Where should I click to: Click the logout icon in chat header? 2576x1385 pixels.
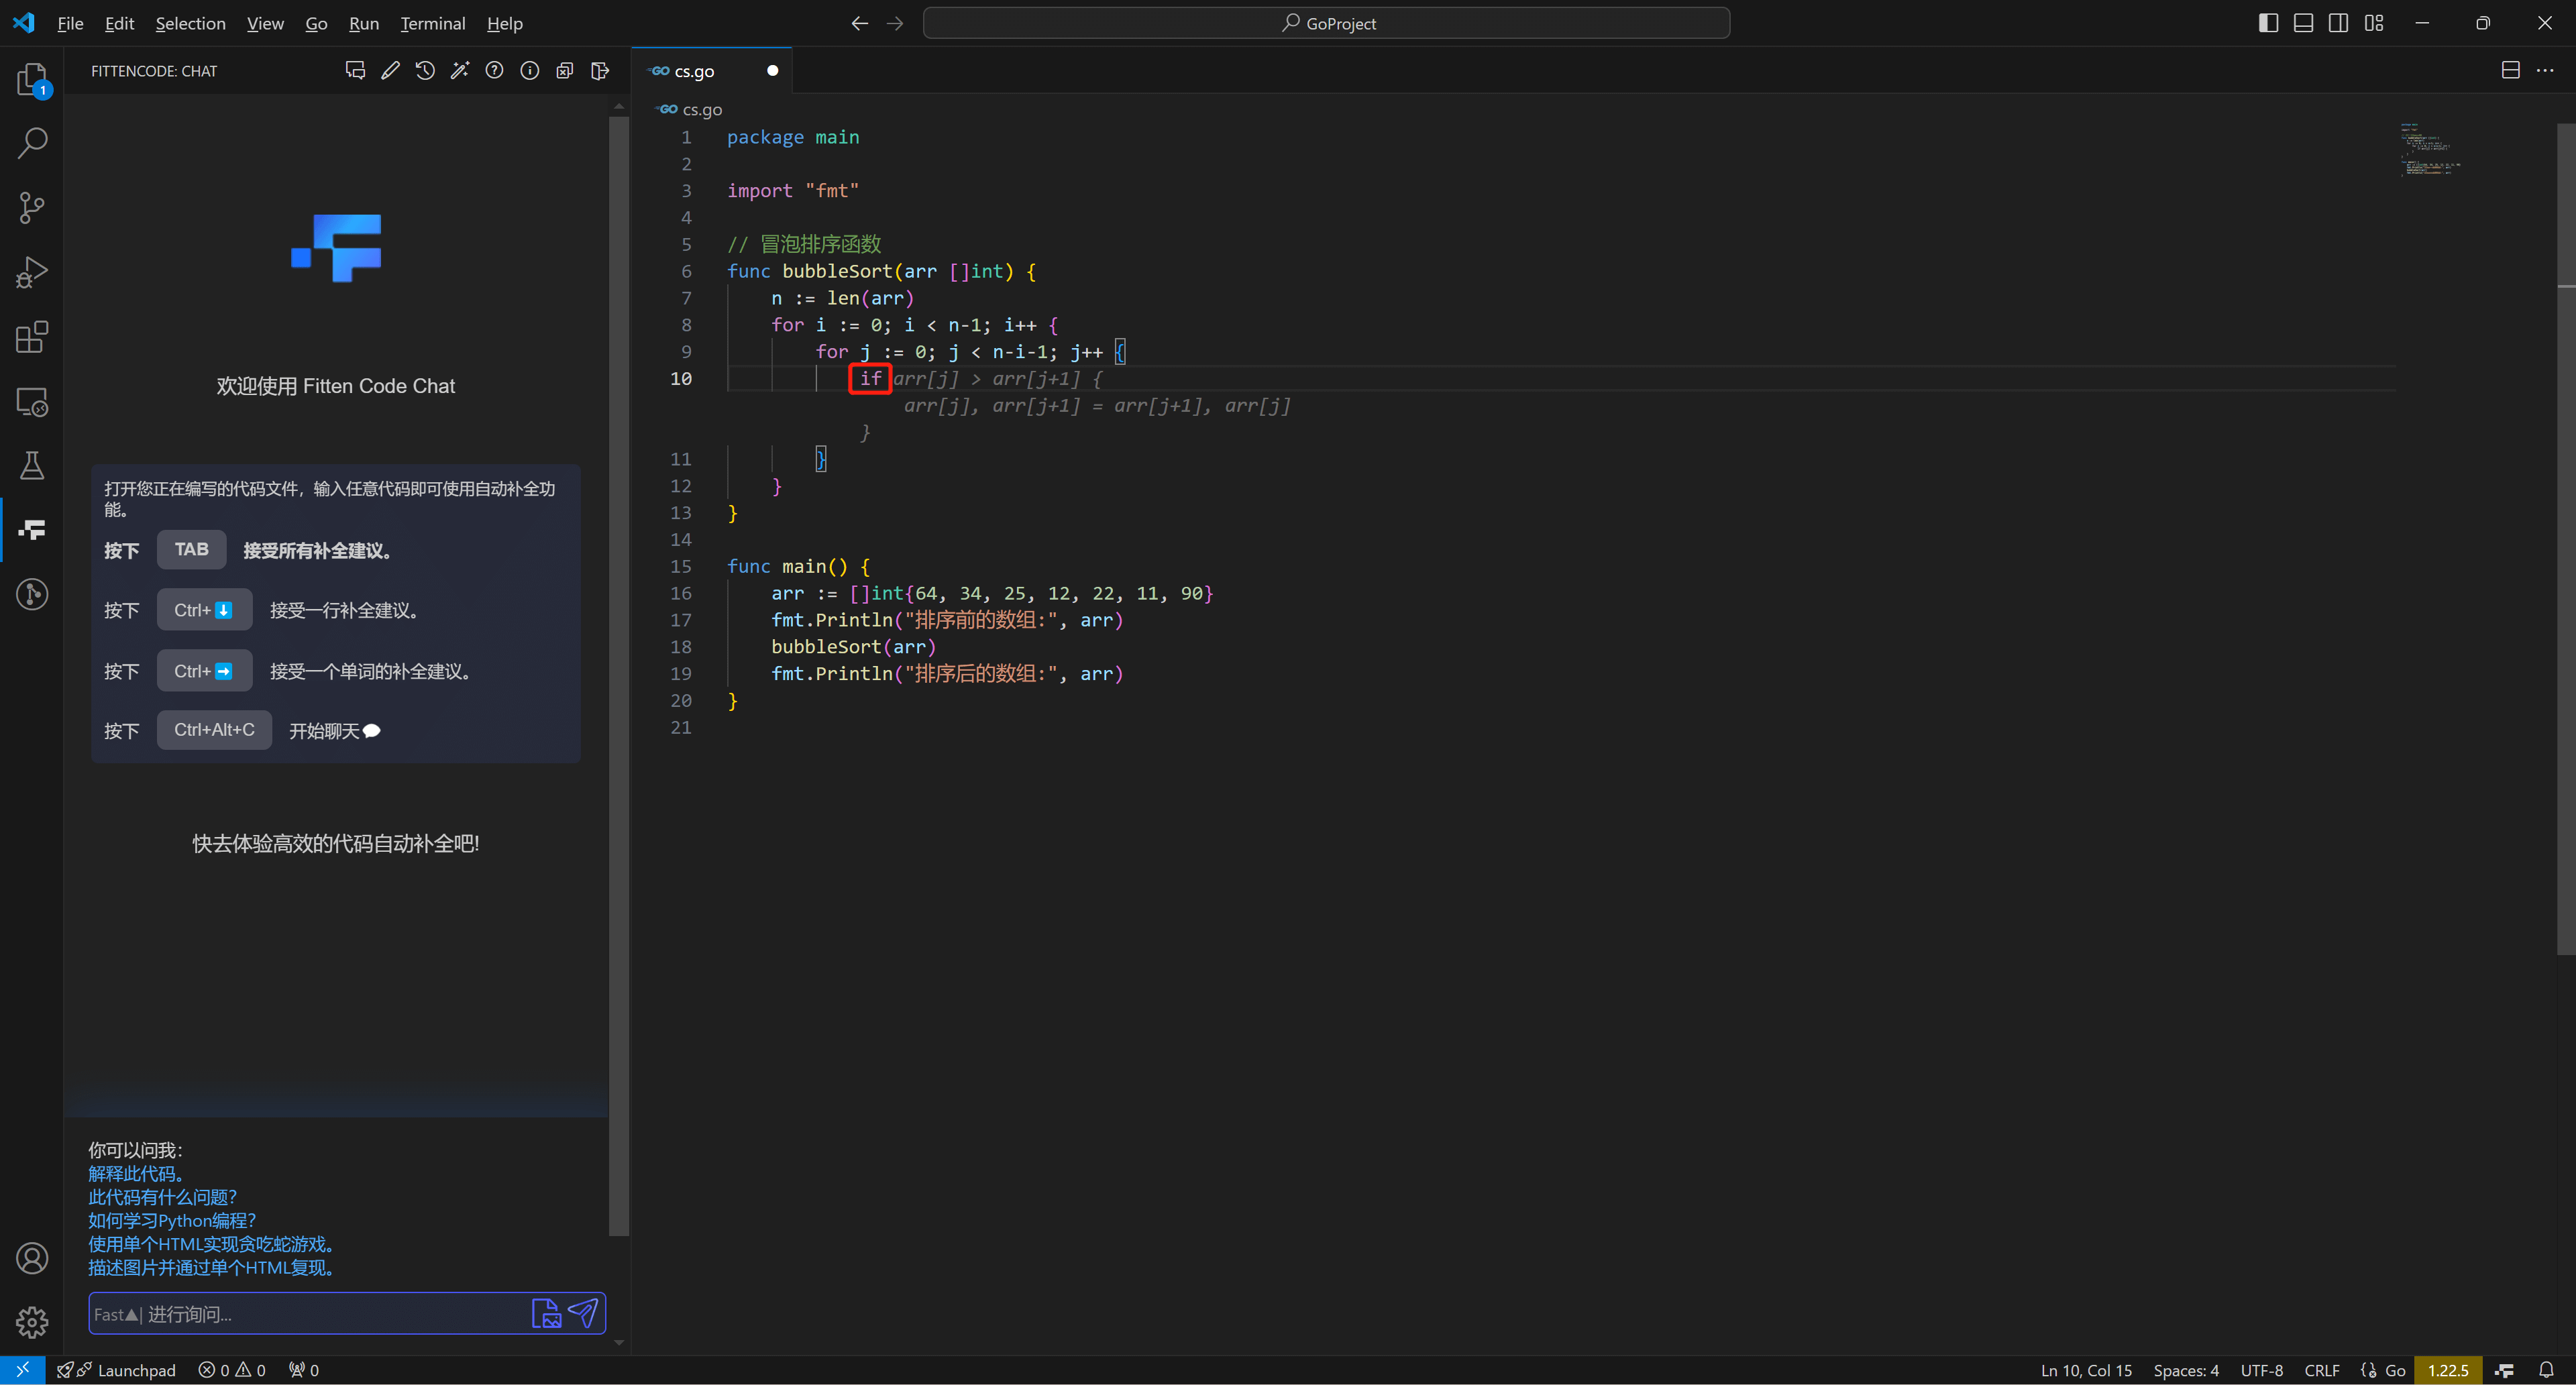600,71
